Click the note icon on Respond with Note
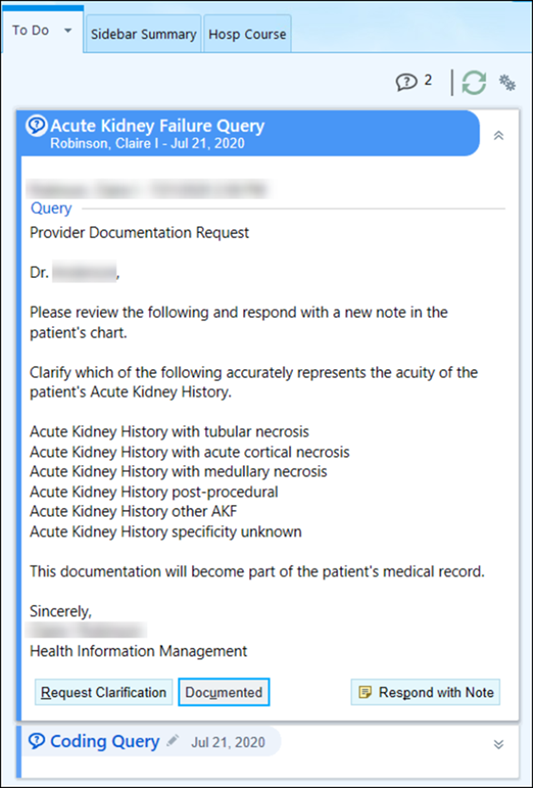Image resolution: width=533 pixels, height=788 pixels. (365, 693)
